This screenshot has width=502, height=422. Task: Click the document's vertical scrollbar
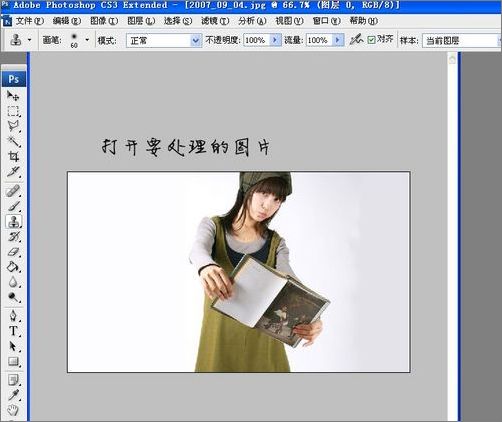(x=452, y=237)
